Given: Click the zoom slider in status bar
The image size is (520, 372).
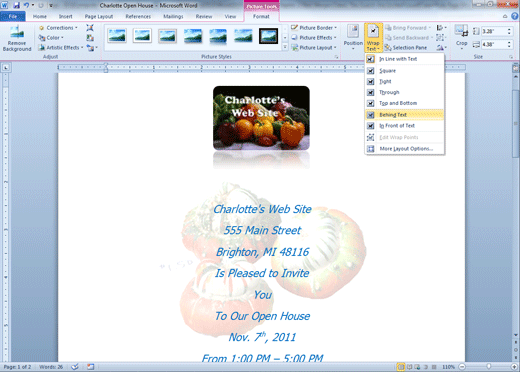Looking at the screenshot, I should coord(488,367).
